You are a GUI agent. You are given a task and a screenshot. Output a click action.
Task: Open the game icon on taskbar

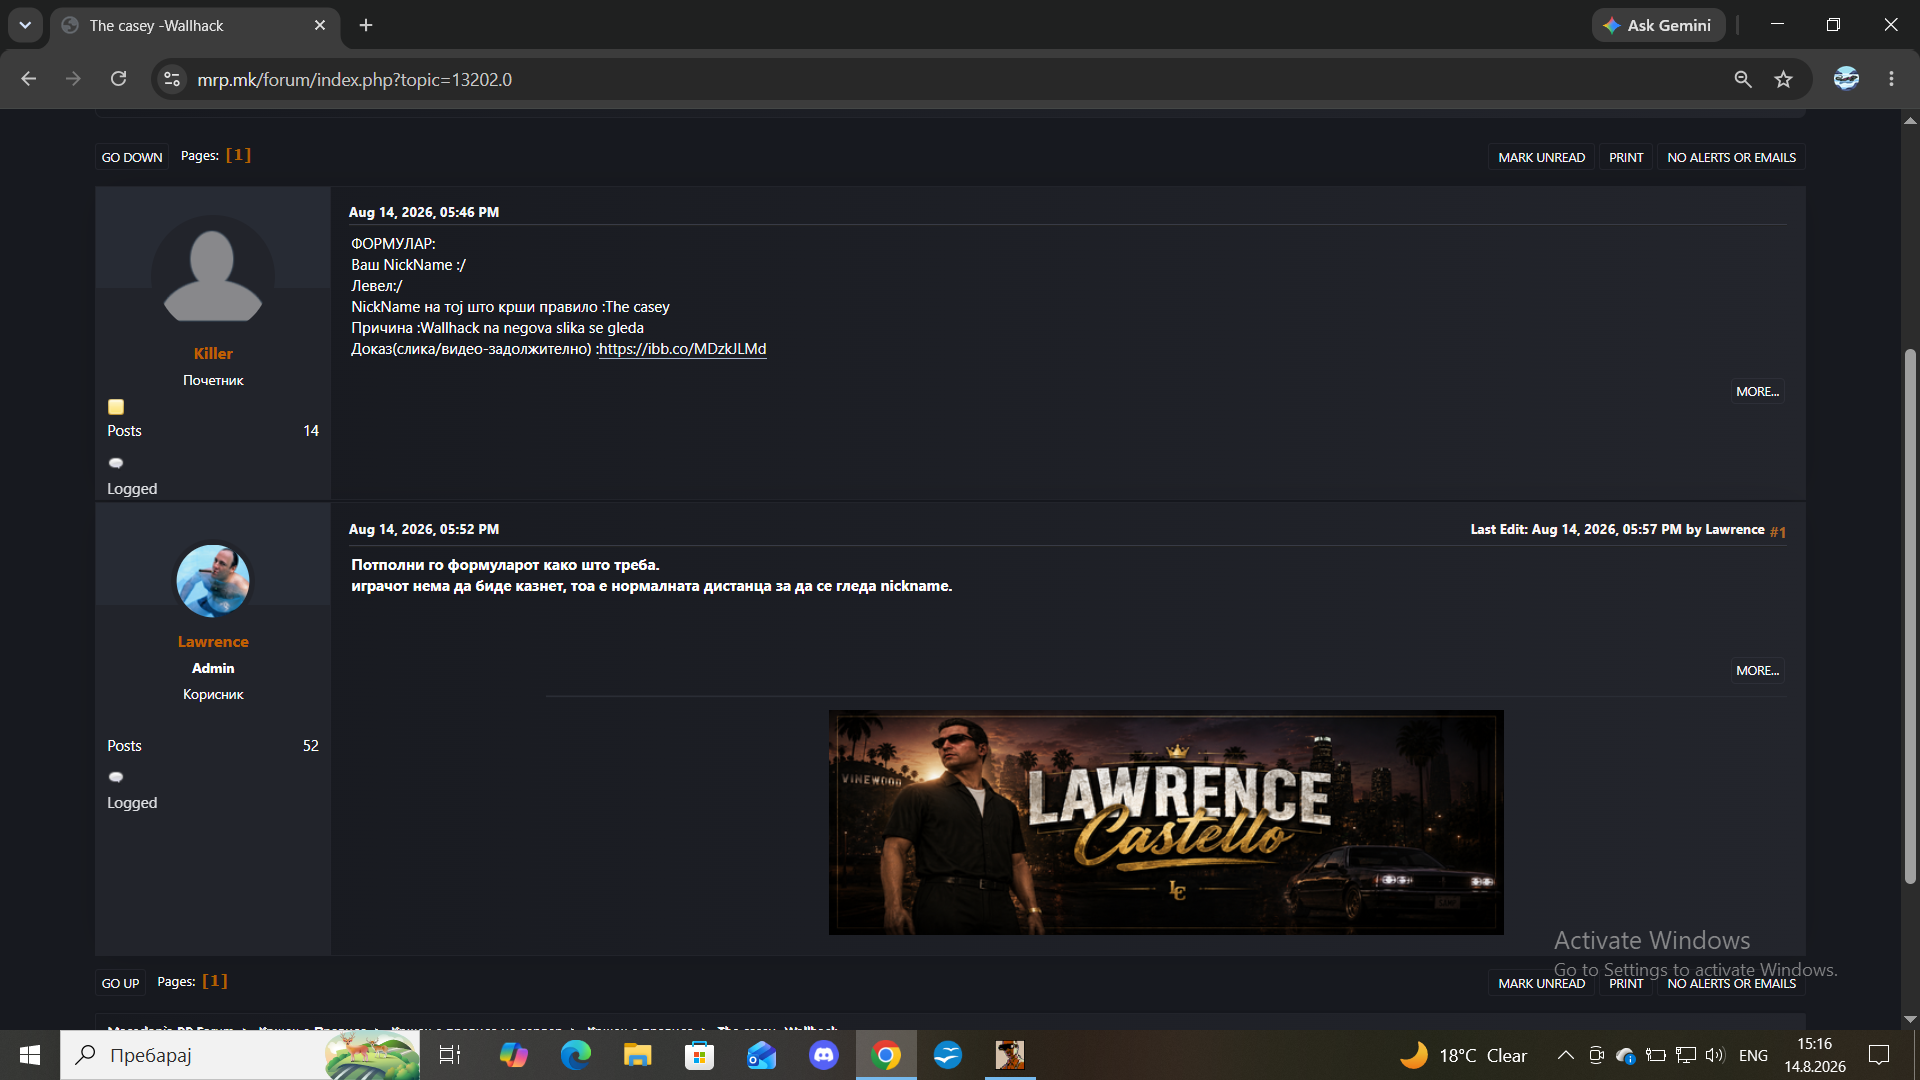click(x=1010, y=1055)
